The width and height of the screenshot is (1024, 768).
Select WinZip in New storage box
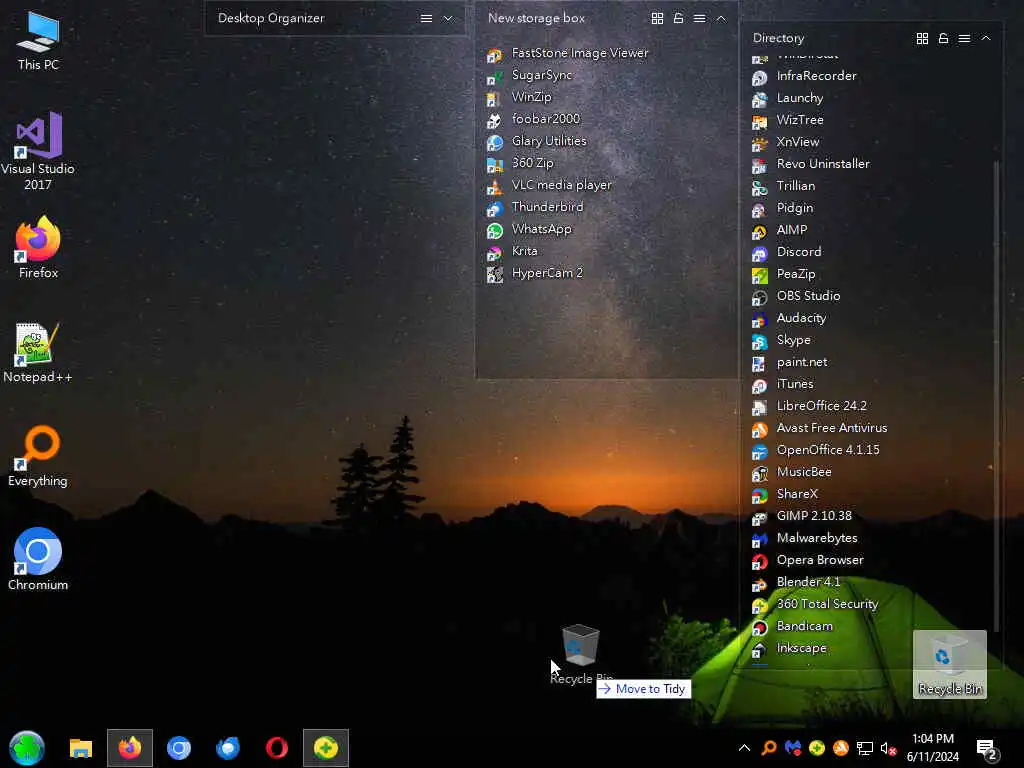(x=519, y=97)
